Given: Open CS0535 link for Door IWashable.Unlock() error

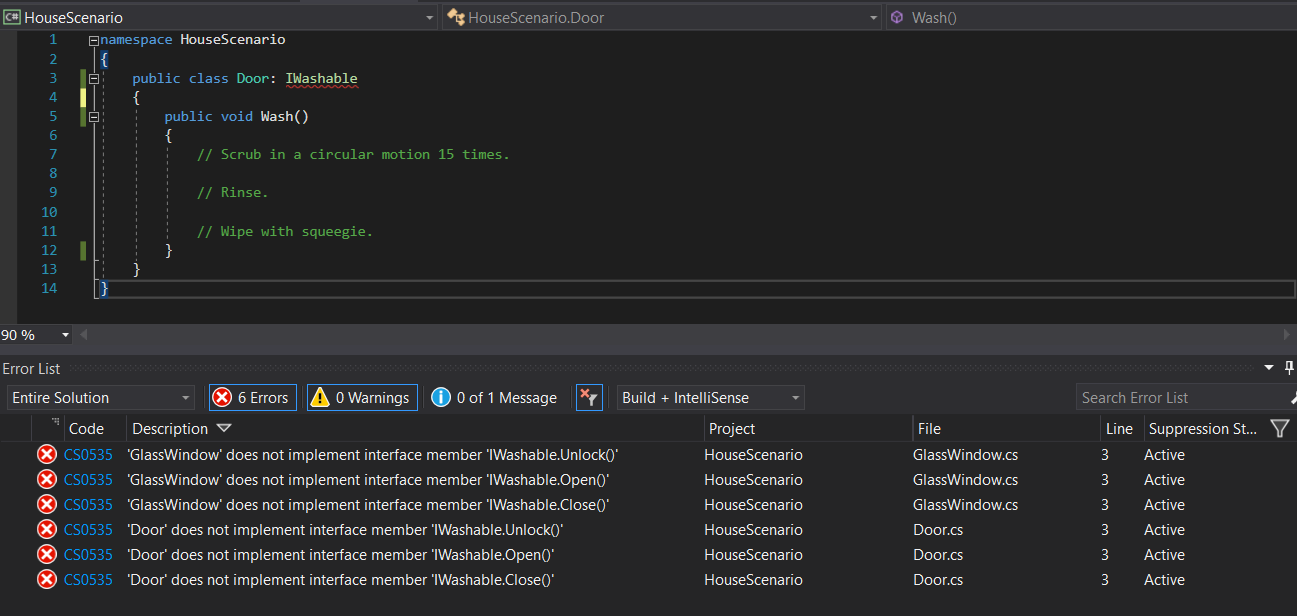Looking at the screenshot, I should click(x=88, y=530).
